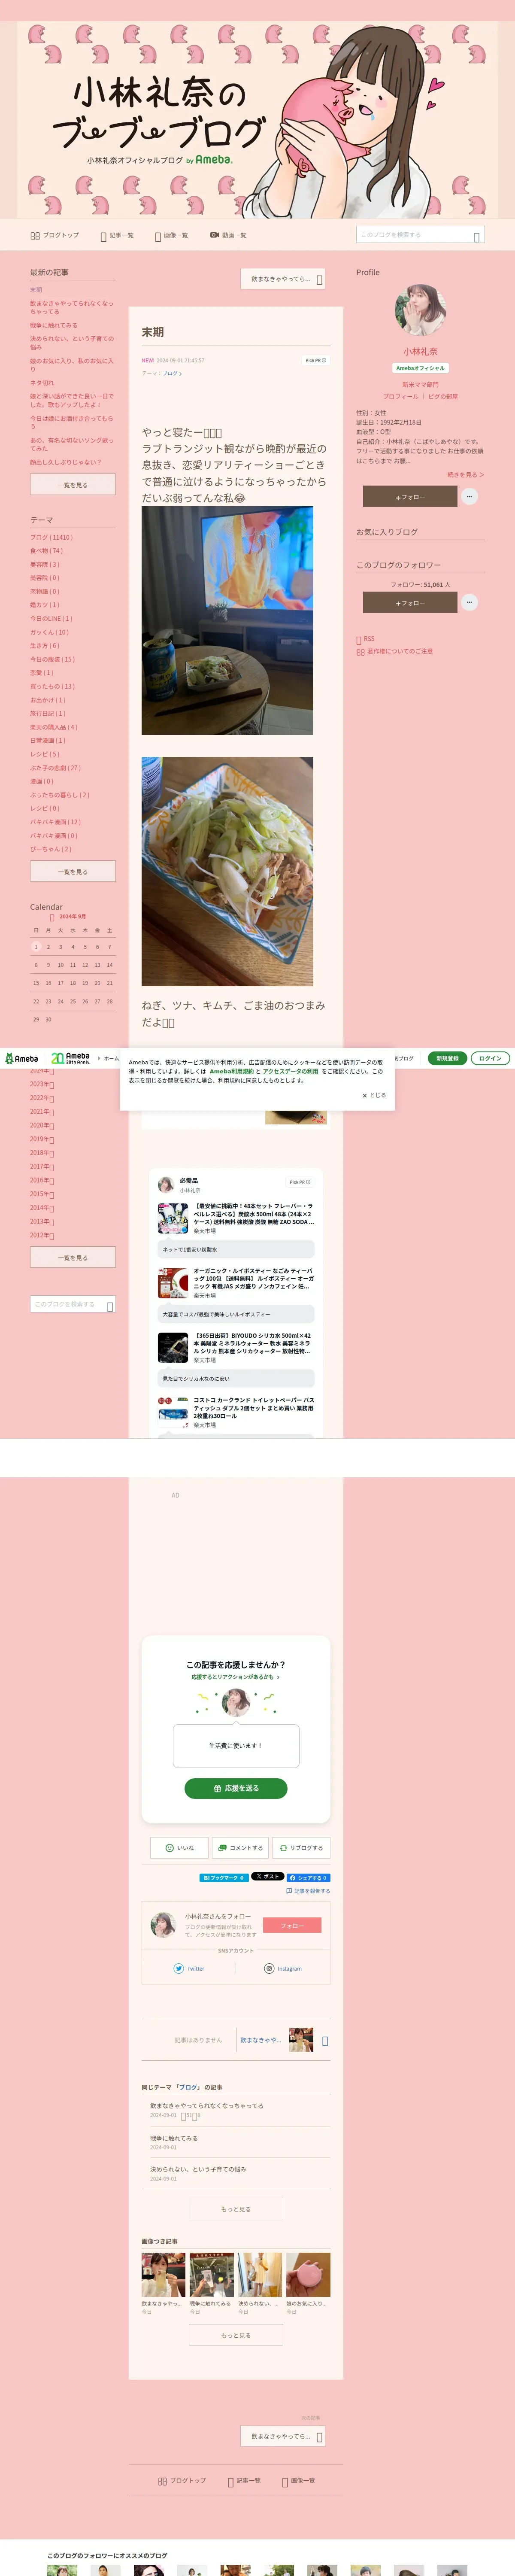Image resolution: width=515 pixels, height=2576 pixels.
Task: Click Facebook シェアする button
Action: 309,1878
